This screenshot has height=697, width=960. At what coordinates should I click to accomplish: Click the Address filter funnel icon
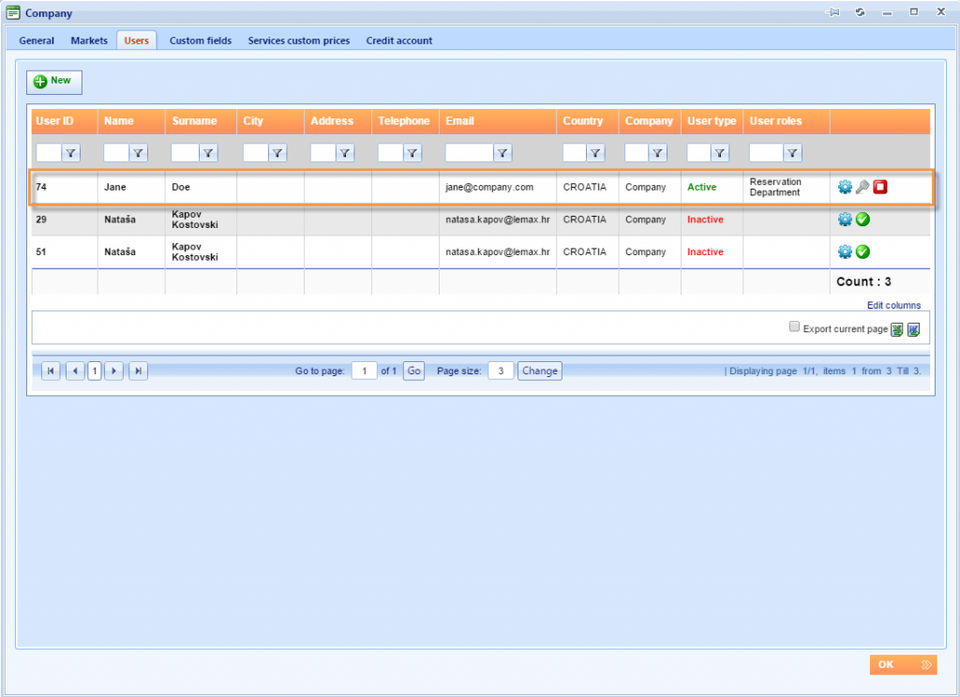pyautogui.click(x=345, y=153)
